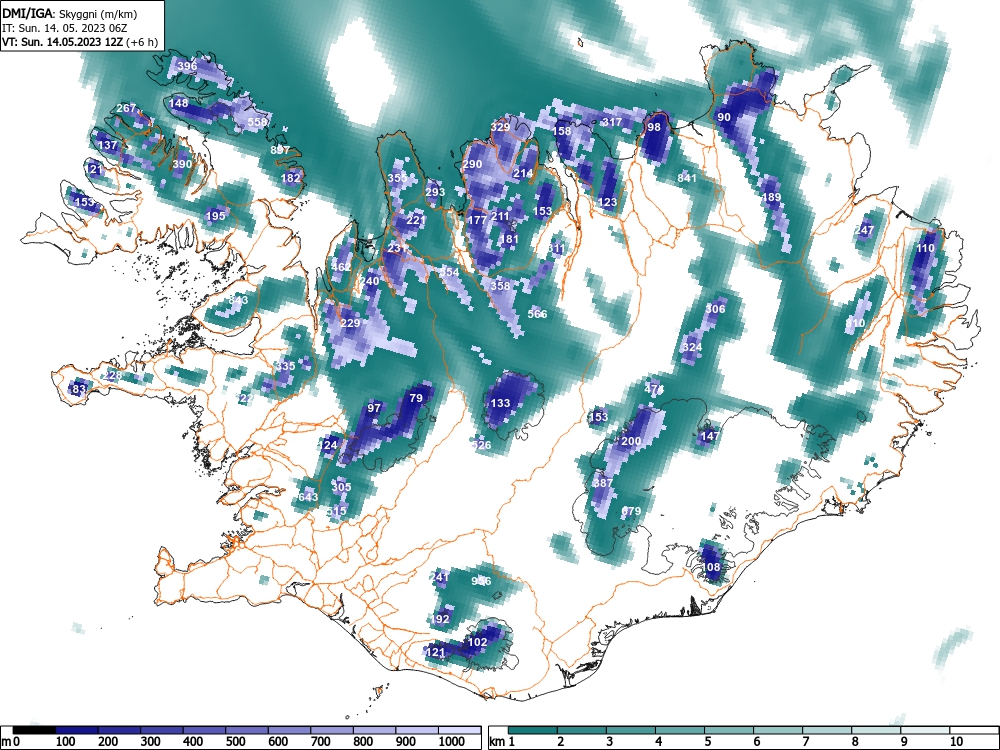Click the visibility value 396 in the Westfjords
Image resolution: width=1000 pixels, height=750 pixels.
click(x=187, y=66)
